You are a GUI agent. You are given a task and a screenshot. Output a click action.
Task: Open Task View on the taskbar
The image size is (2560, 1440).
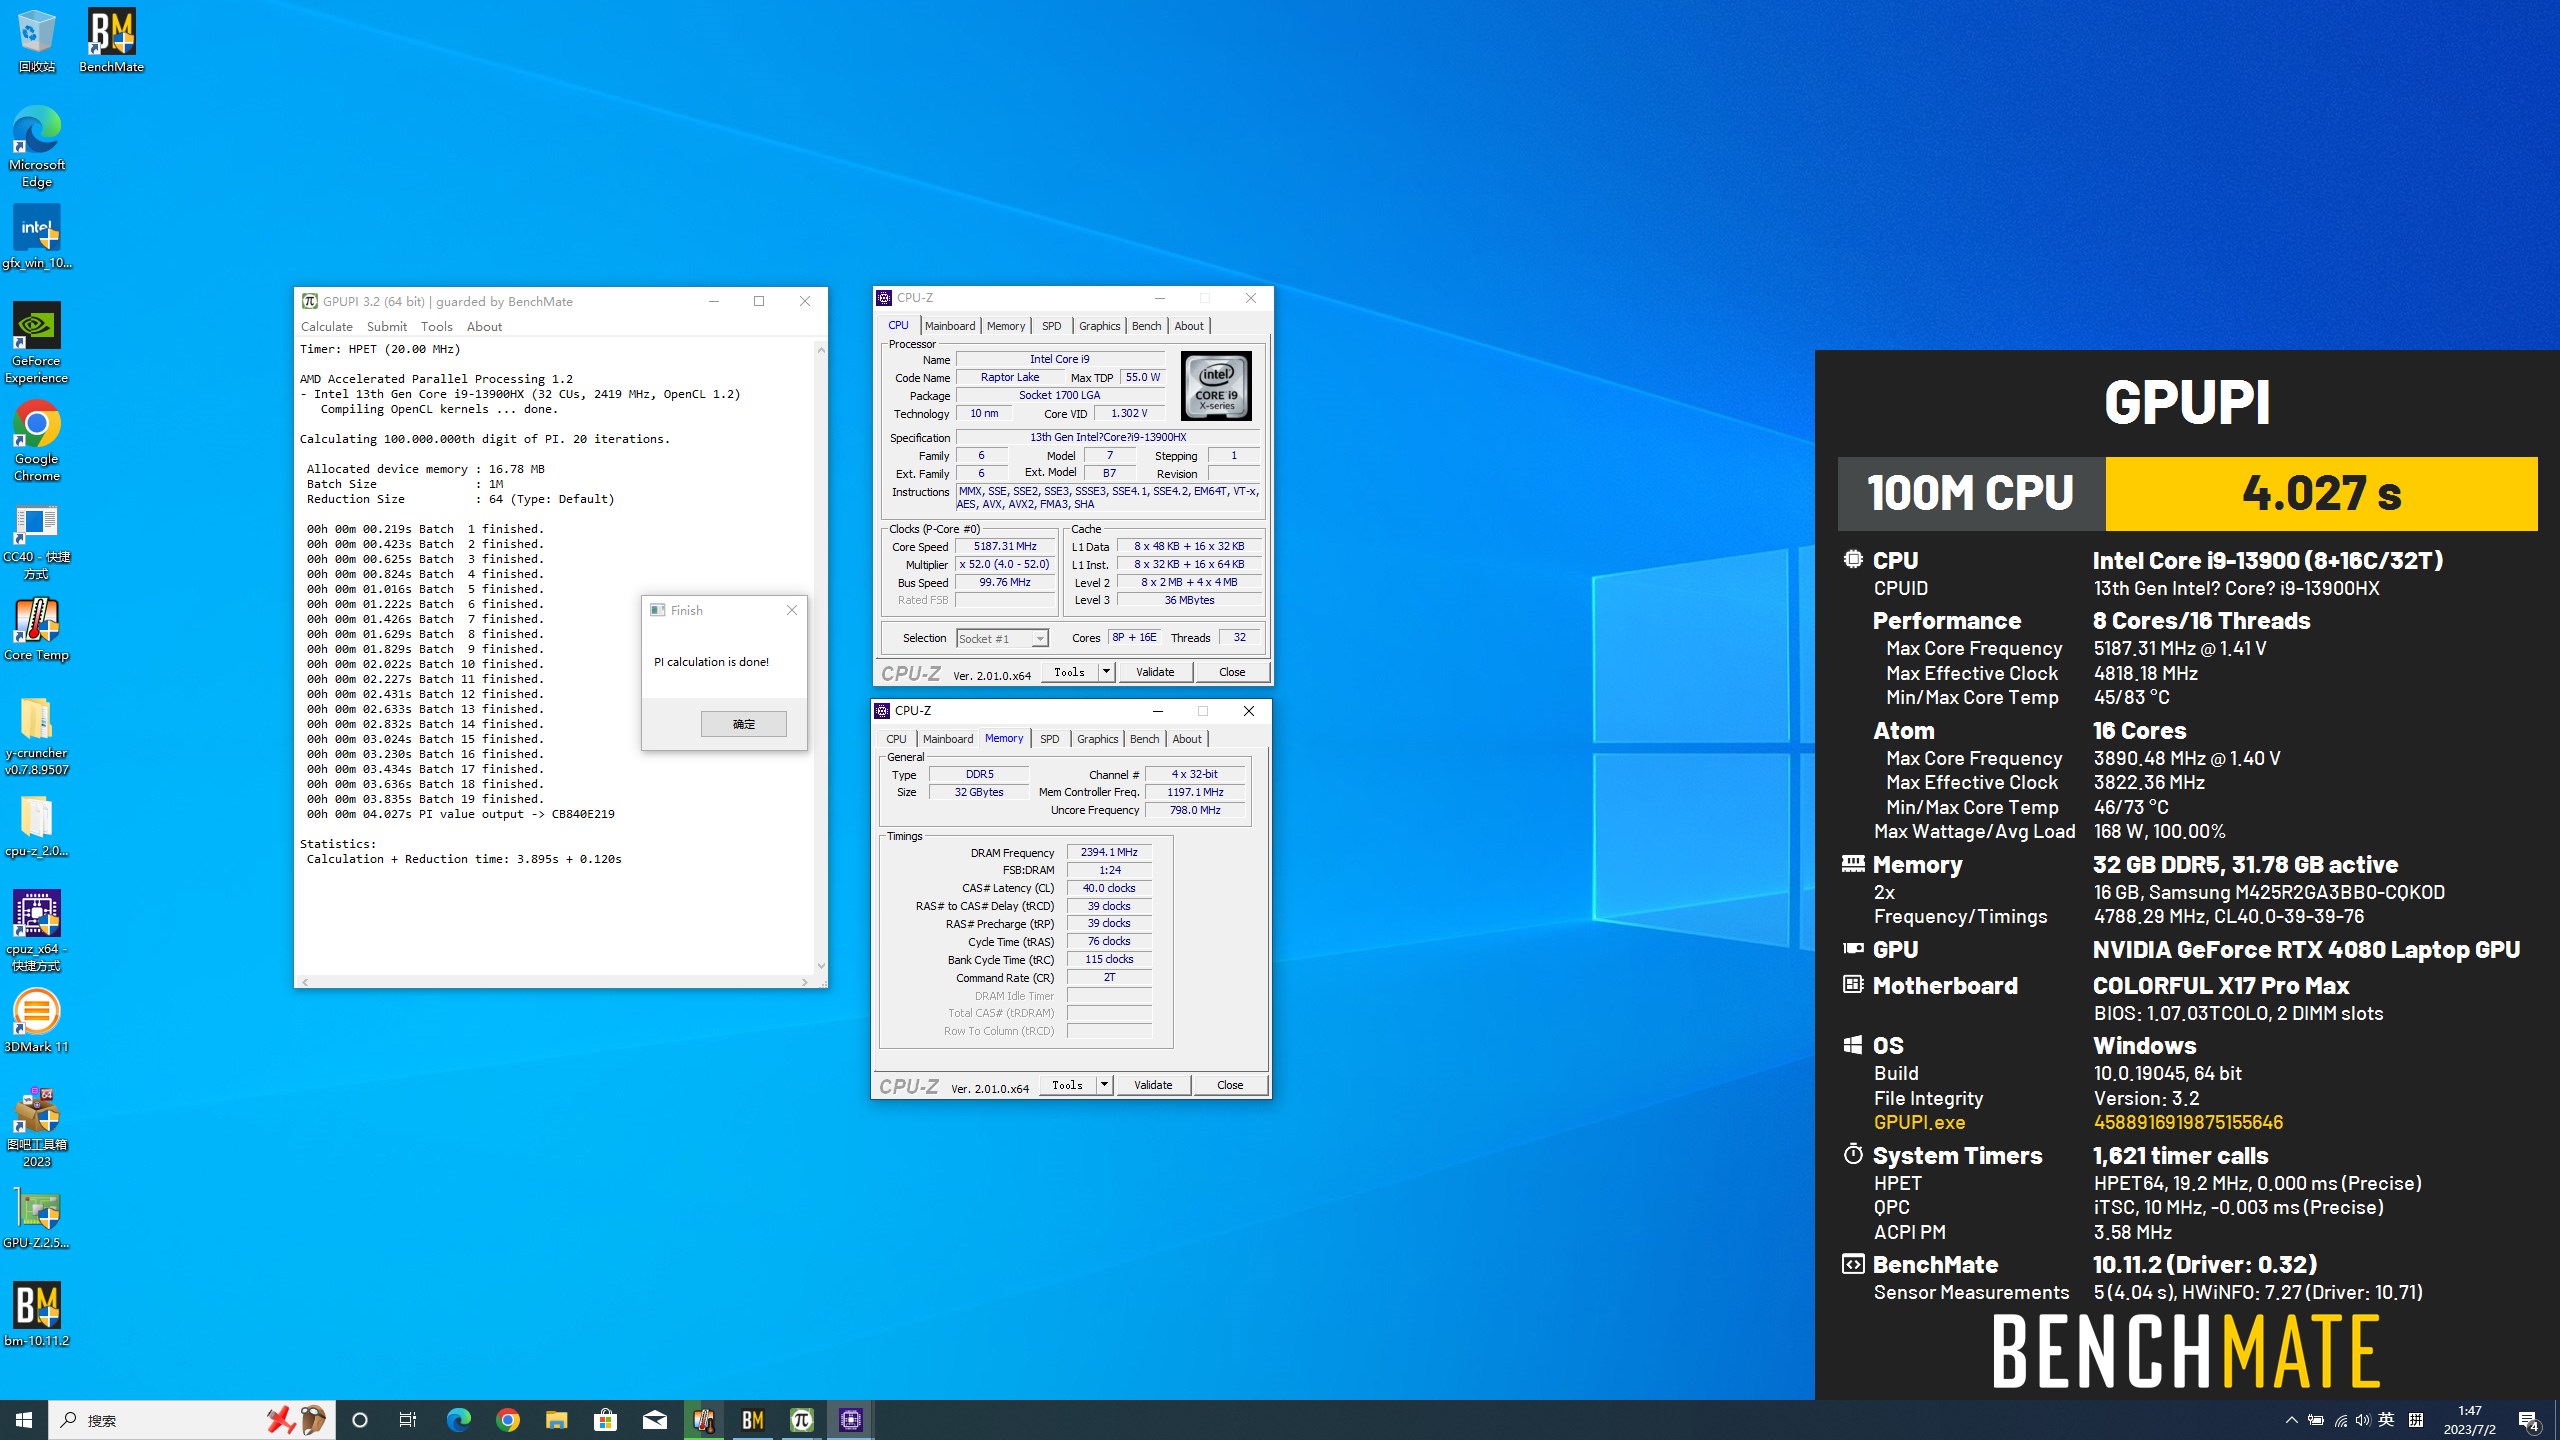click(408, 1420)
